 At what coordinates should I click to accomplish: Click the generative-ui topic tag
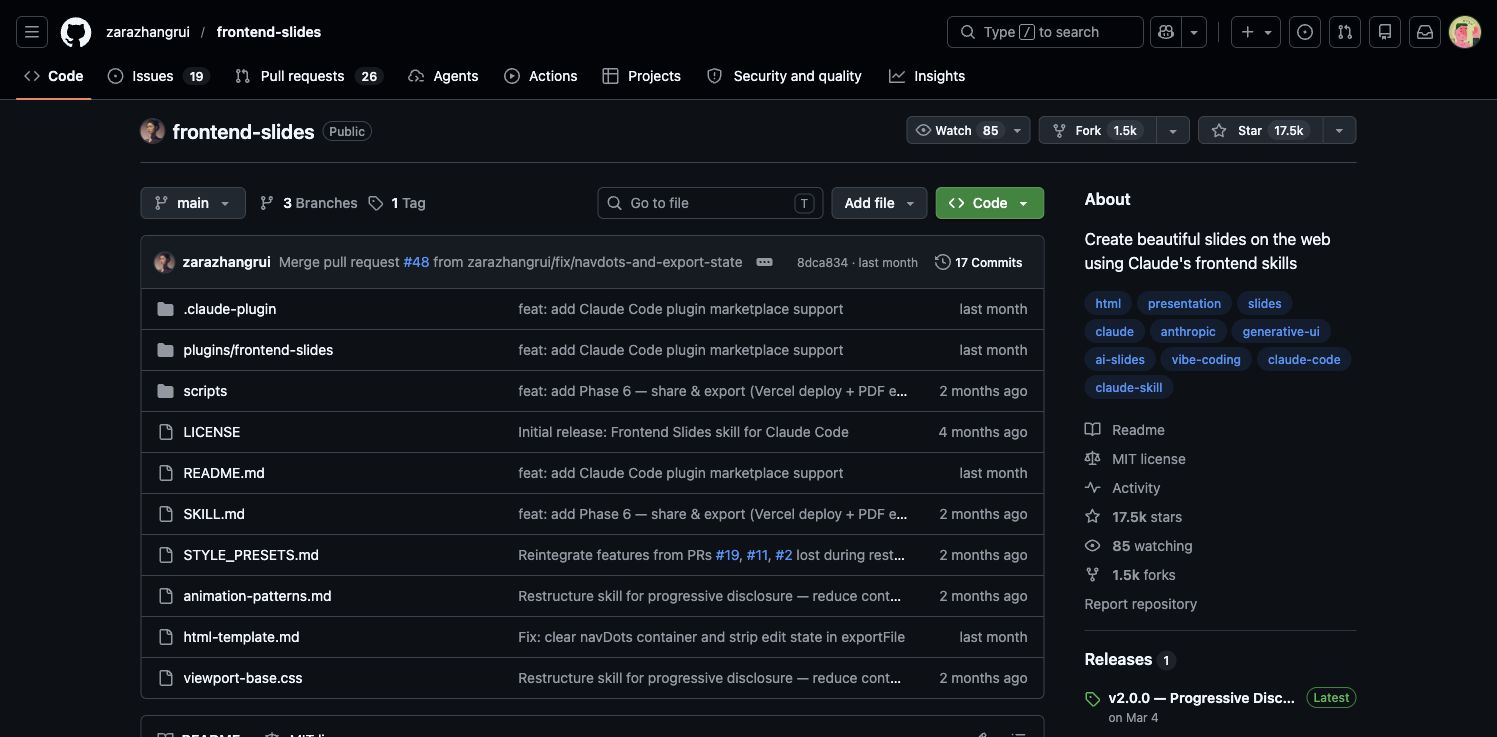coord(1281,332)
